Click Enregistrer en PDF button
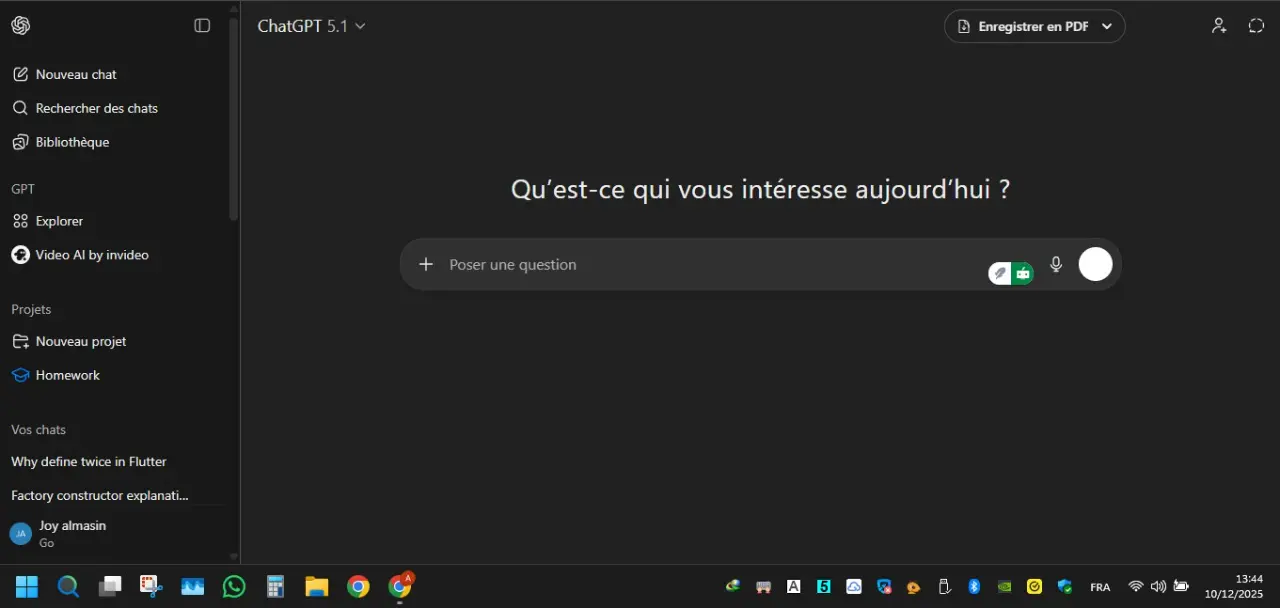This screenshot has width=1280, height=608. click(1034, 26)
